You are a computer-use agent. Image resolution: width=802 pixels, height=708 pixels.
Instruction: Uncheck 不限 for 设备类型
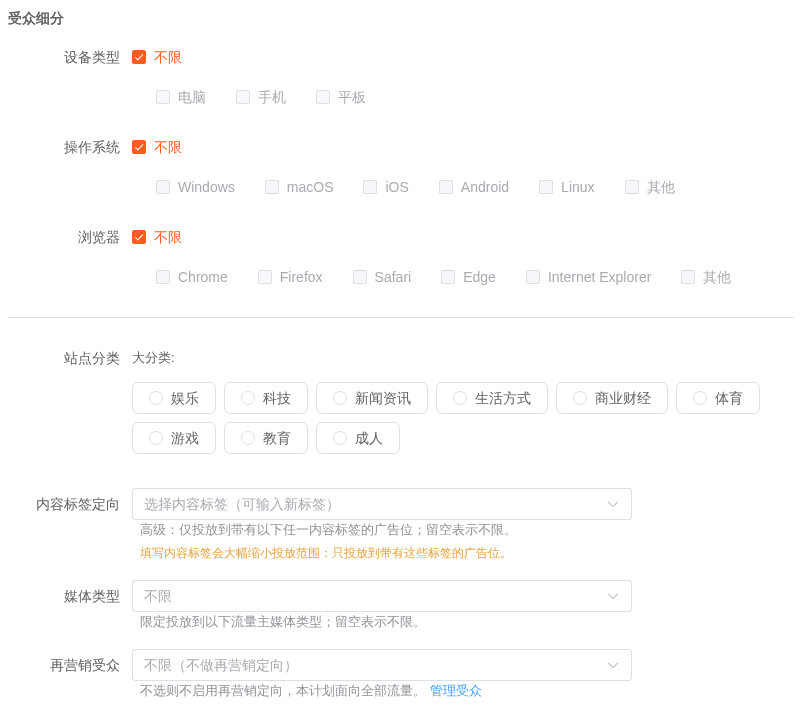click(139, 57)
